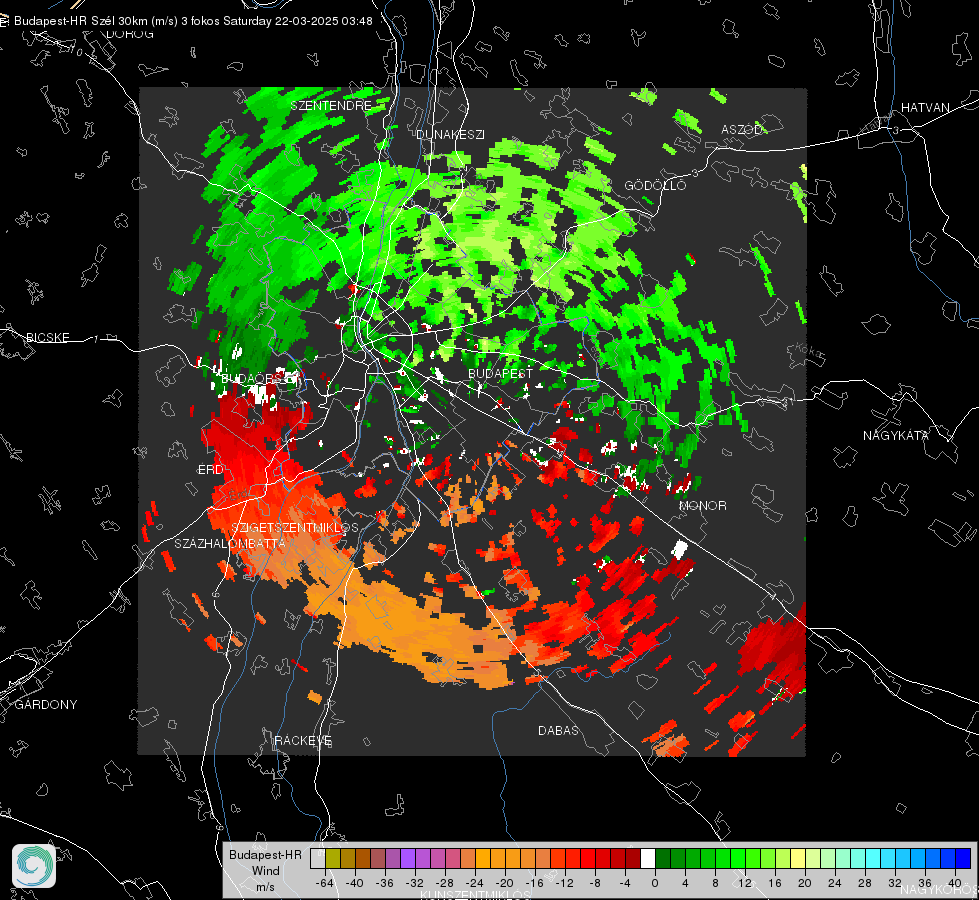Click the deep blue last legend swatch
This screenshot has width=979, height=900.
pyautogui.click(x=963, y=859)
